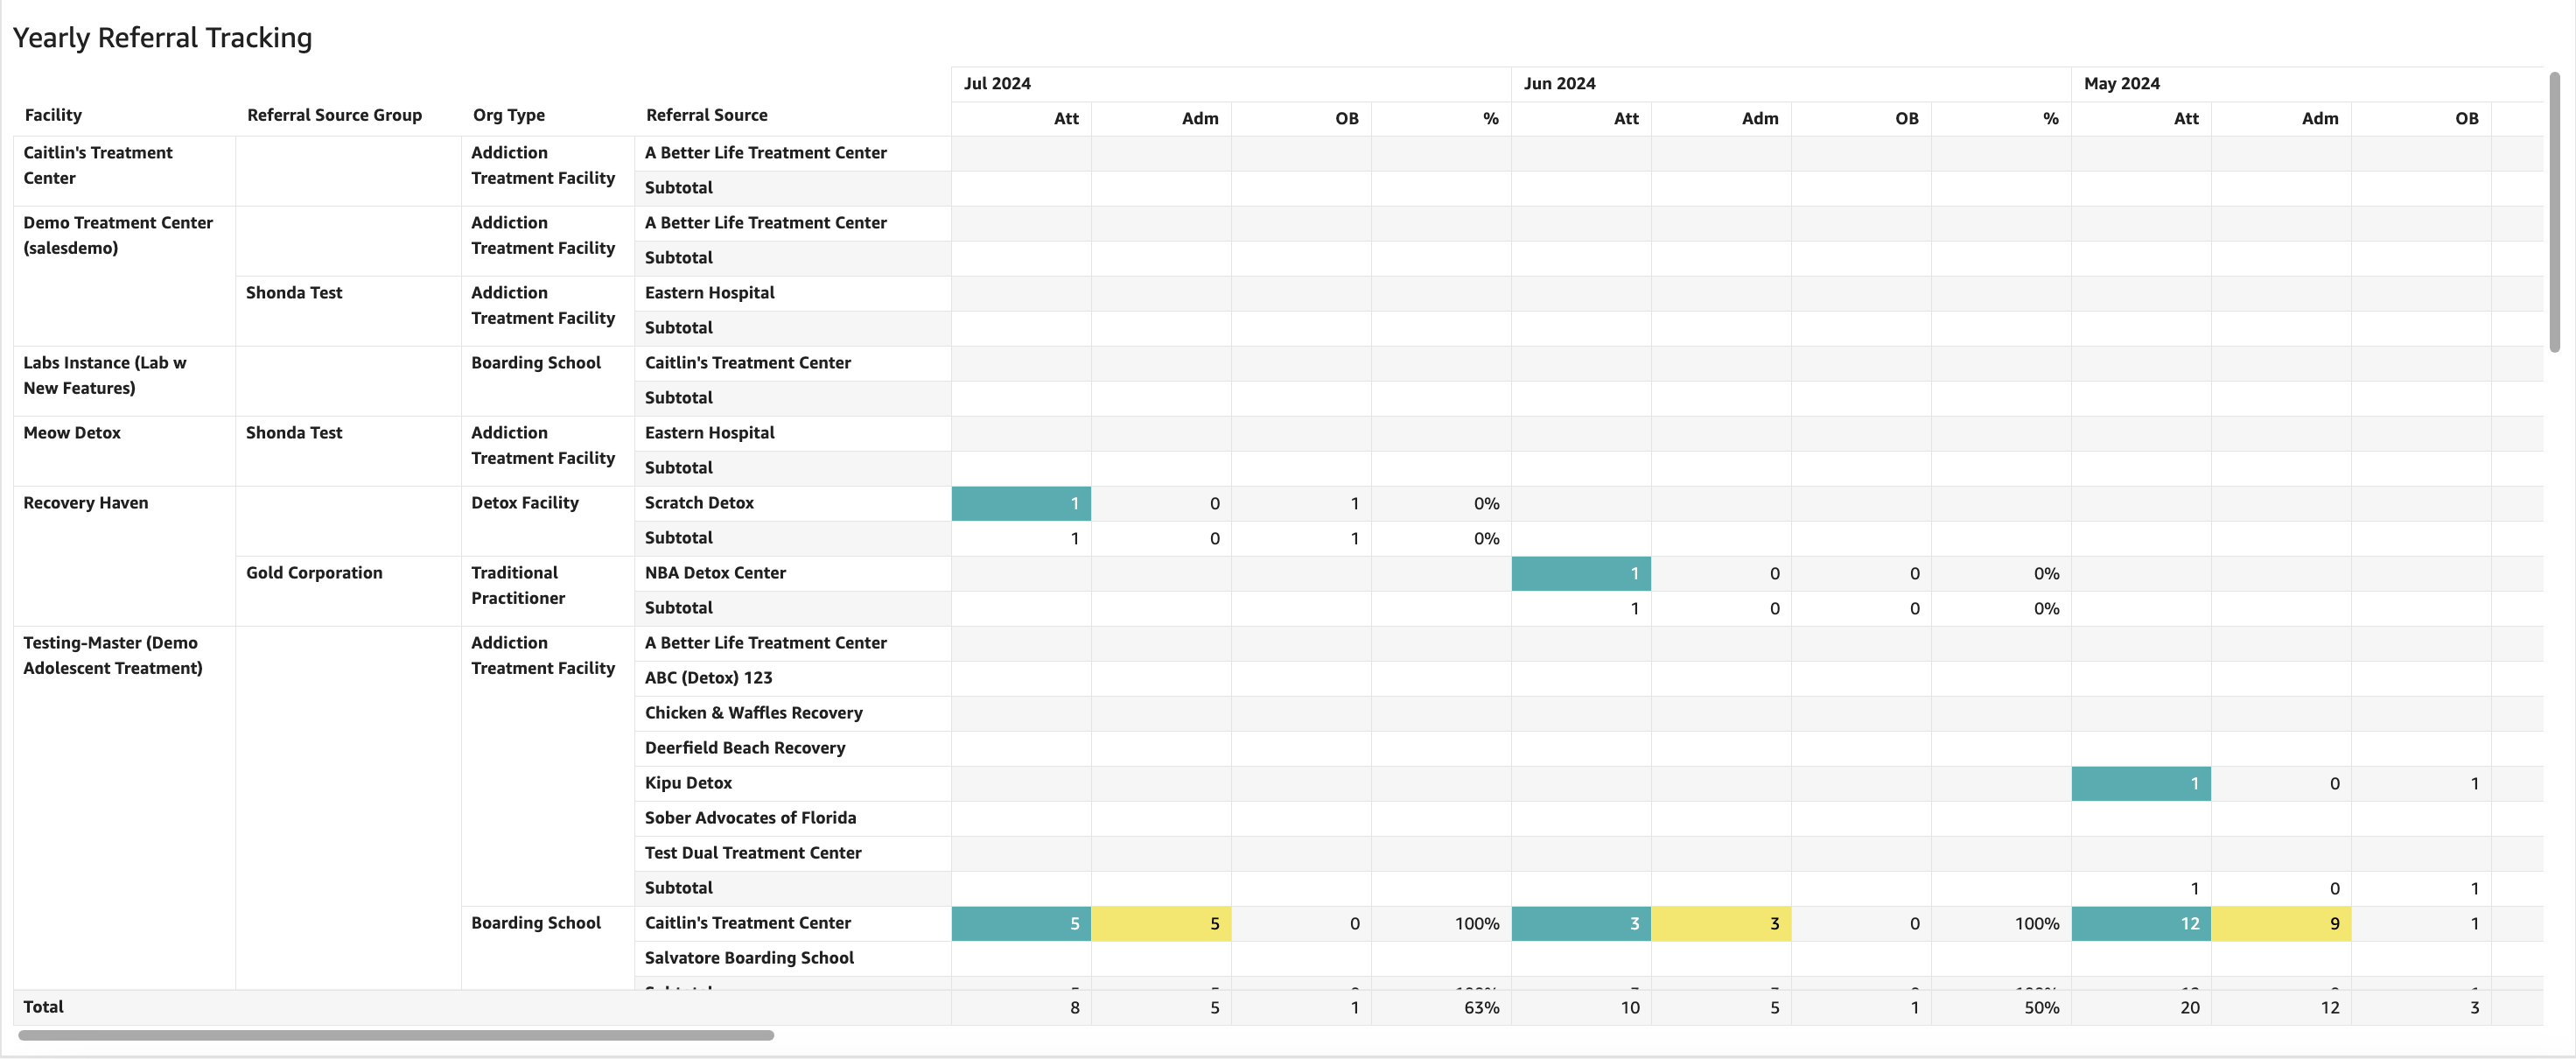Click teal NBA Detox Center Jun Att cell

1580,573
